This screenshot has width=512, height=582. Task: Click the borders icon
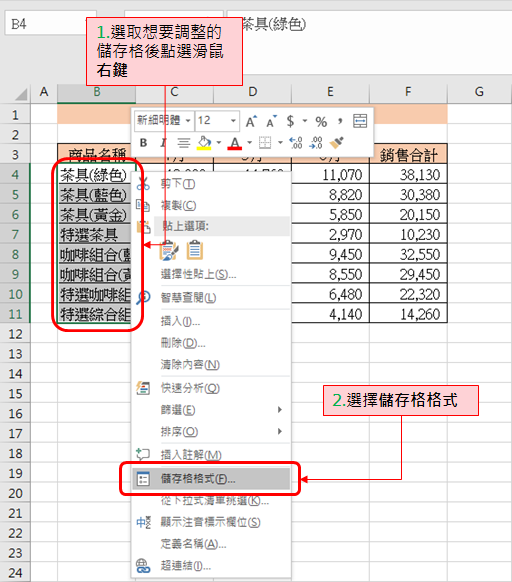[265, 143]
